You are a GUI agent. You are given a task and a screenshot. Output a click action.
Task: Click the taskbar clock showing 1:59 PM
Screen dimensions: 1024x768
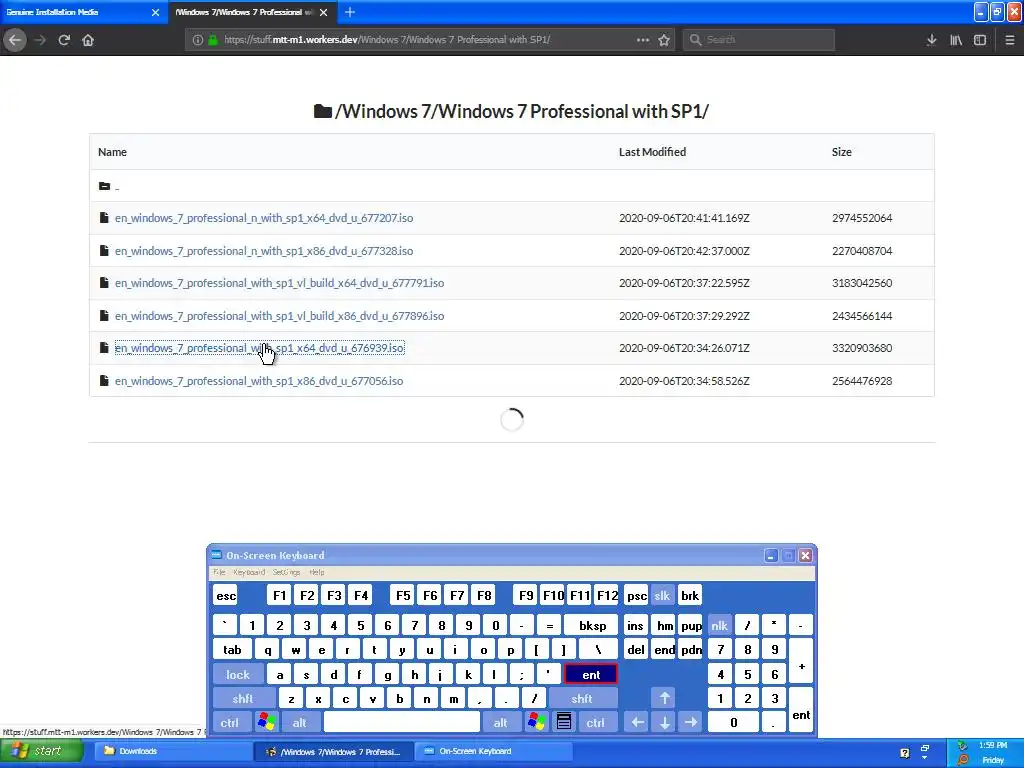993,745
